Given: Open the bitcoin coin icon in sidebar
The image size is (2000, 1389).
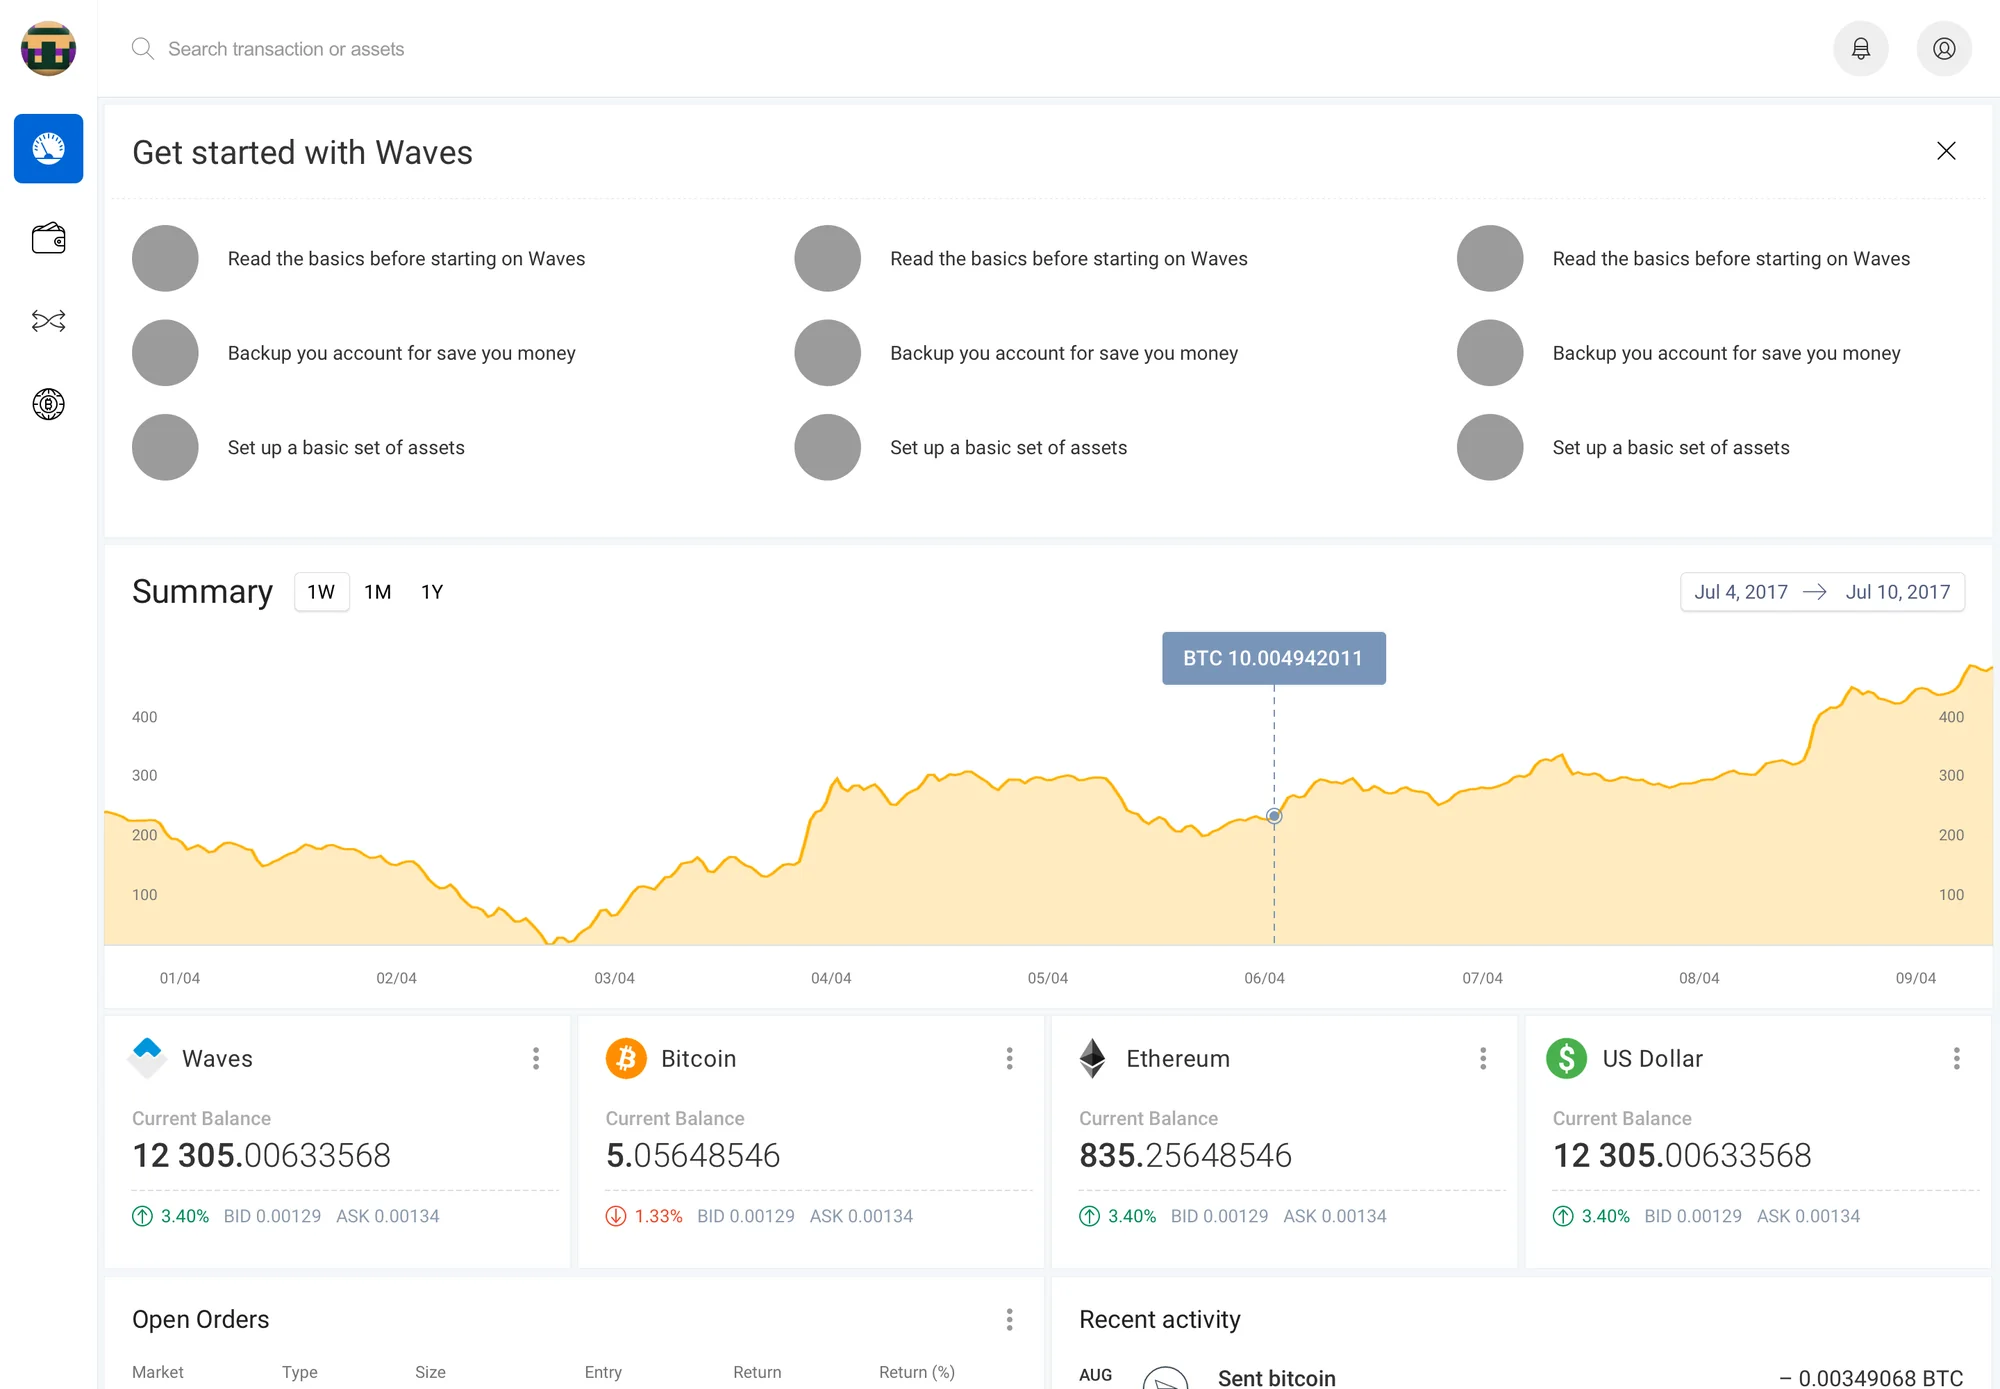Looking at the screenshot, I should (x=48, y=404).
